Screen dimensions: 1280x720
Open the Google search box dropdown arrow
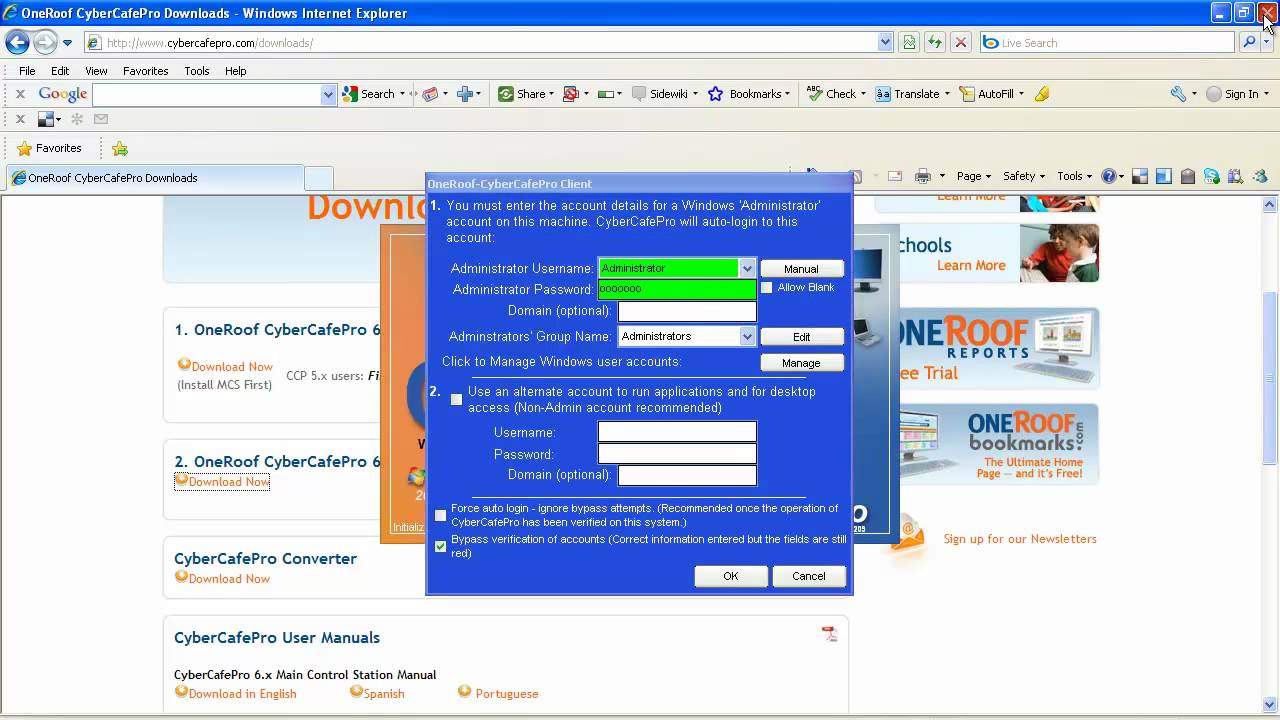[x=328, y=94]
